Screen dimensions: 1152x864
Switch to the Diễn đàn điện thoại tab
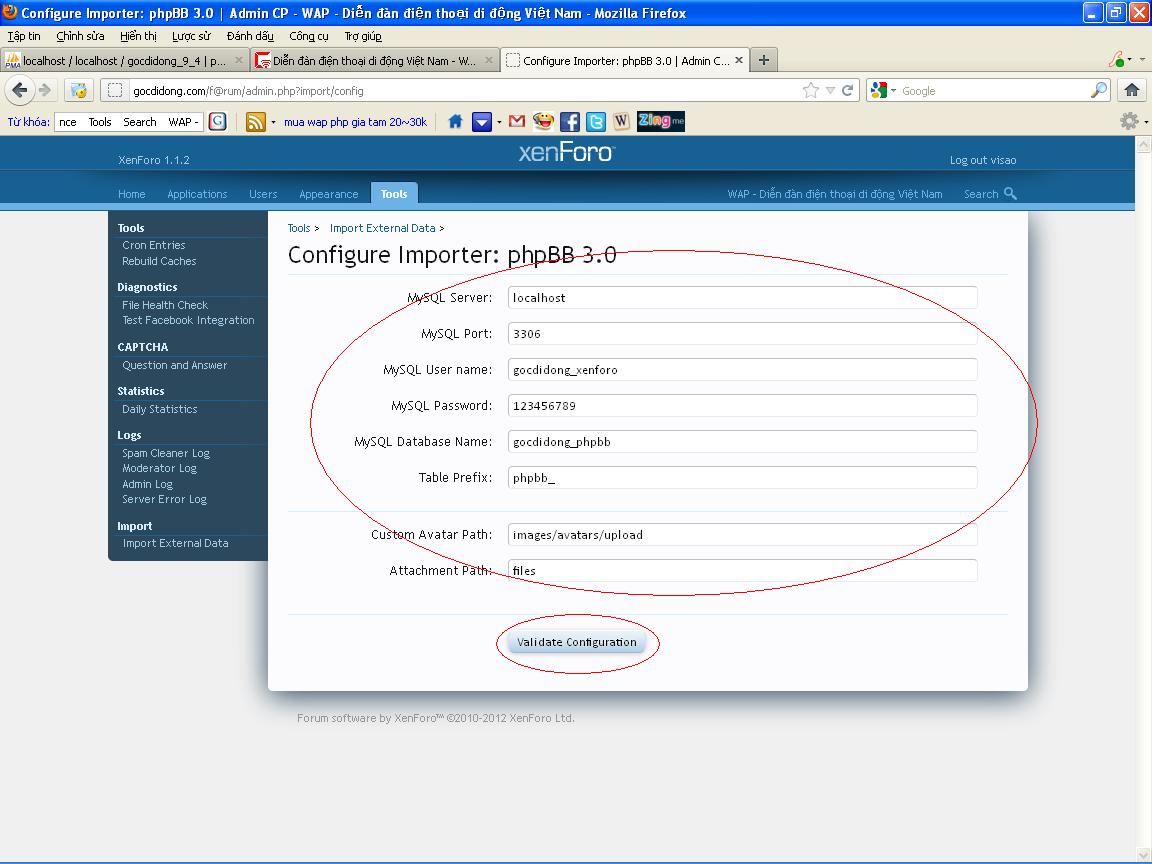(x=375, y=60)
